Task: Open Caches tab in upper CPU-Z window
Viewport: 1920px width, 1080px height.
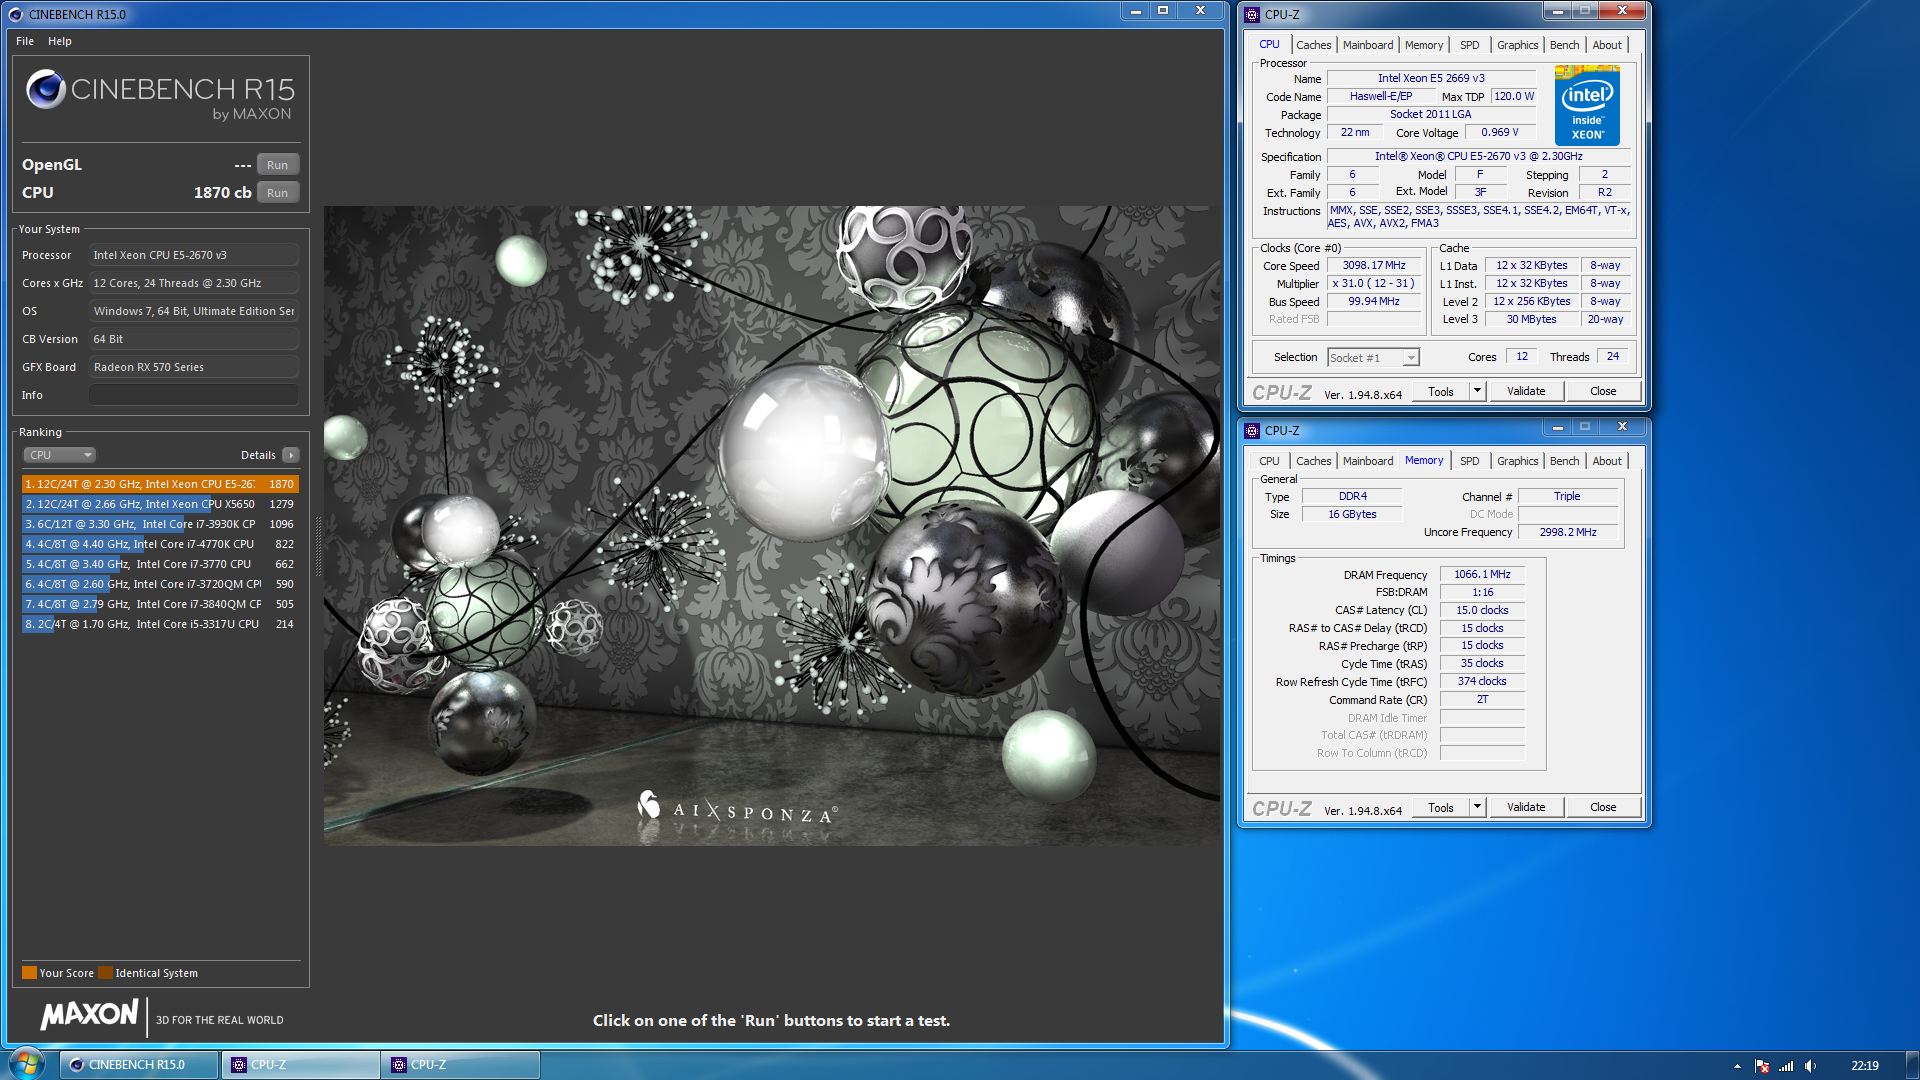Action: pos(1313,45)
